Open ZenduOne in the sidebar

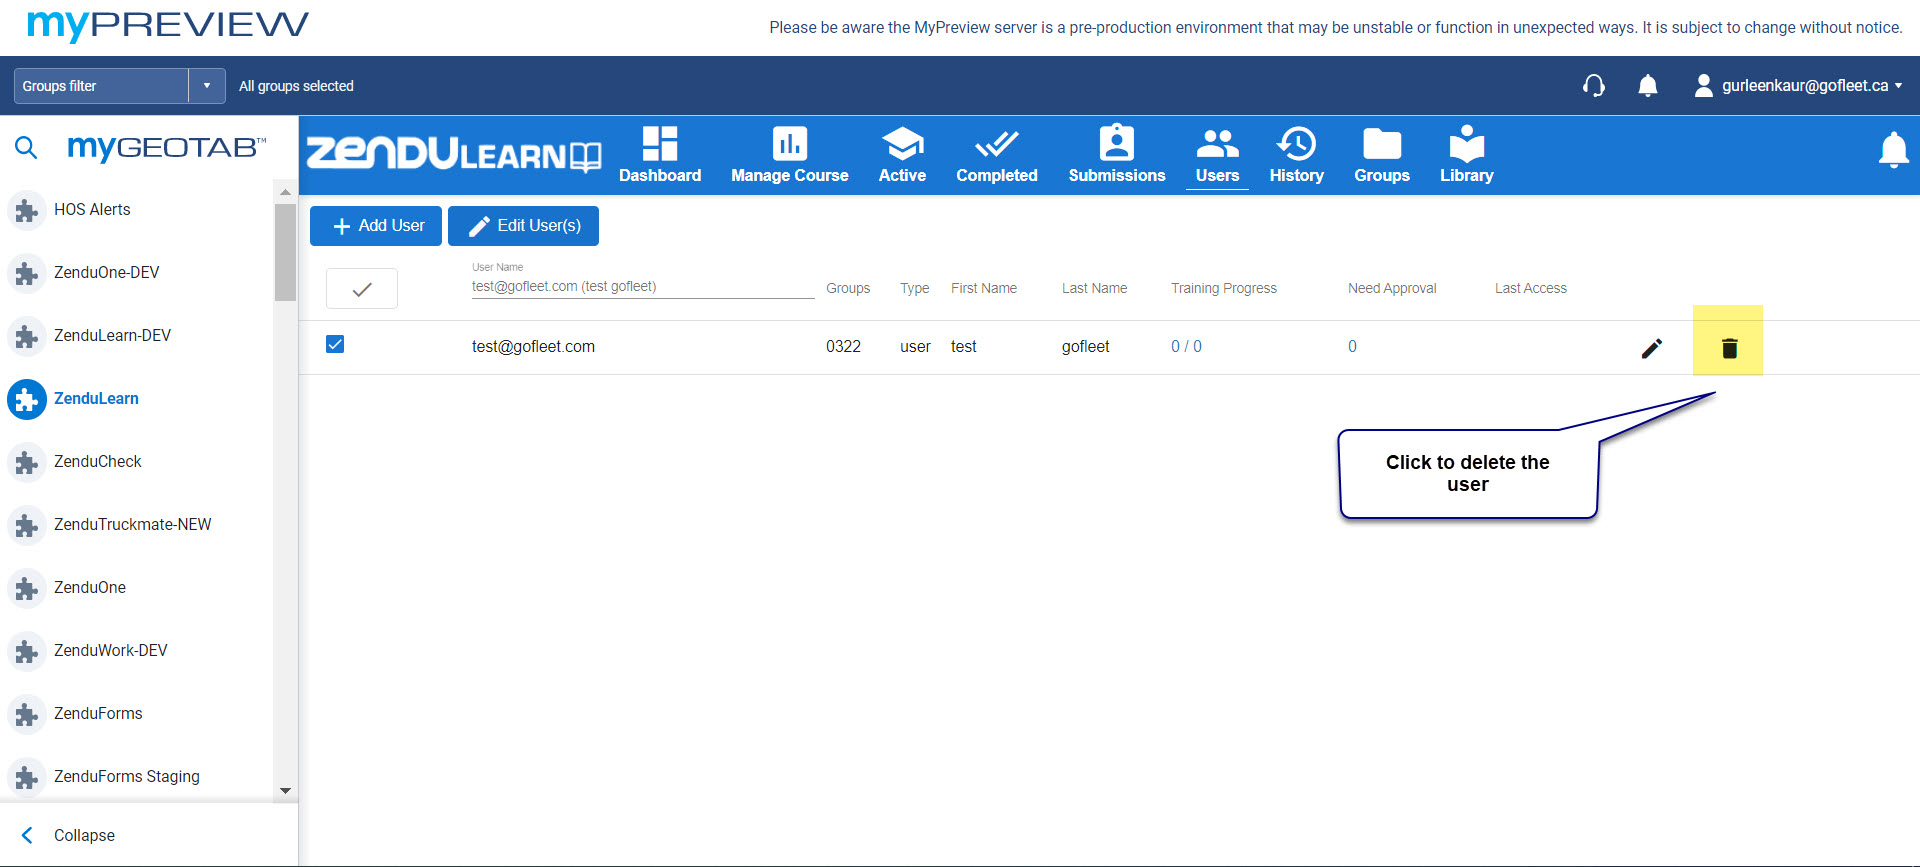click(x=89, y=588)
